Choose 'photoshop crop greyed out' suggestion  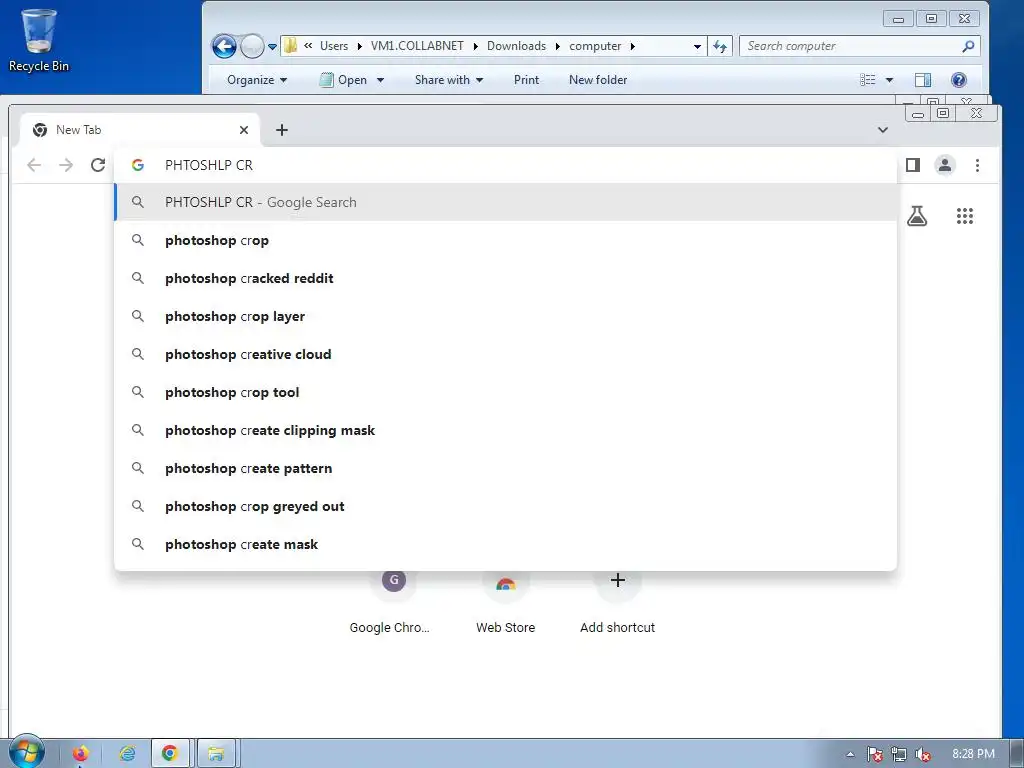click(x=505, y=506)
